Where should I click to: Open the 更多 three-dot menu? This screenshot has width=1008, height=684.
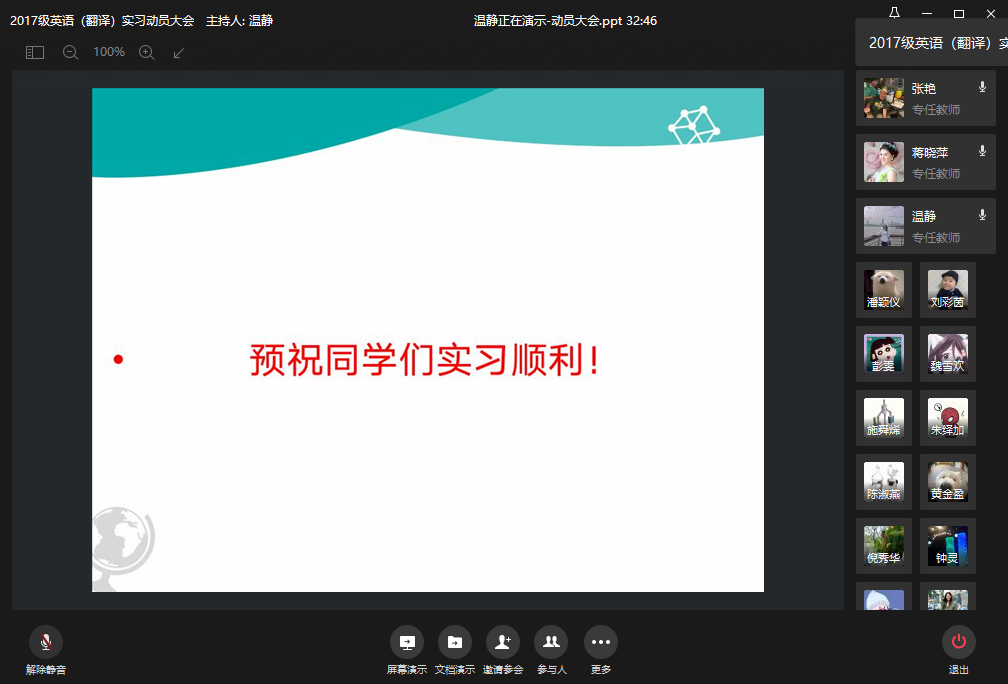click(x=601, y=642)
